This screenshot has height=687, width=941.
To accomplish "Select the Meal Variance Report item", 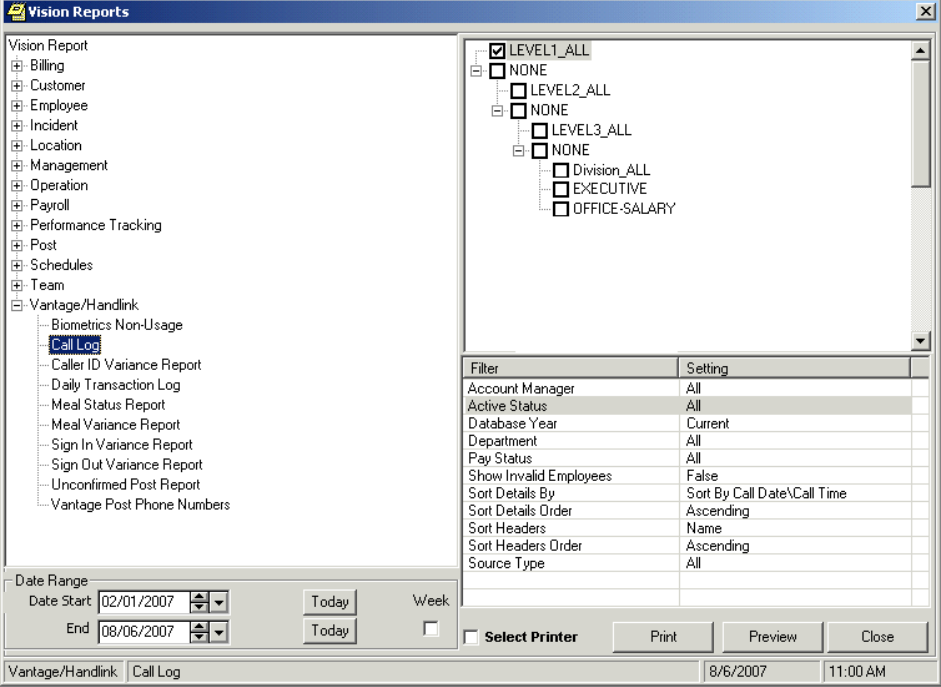I will [116, 425].
